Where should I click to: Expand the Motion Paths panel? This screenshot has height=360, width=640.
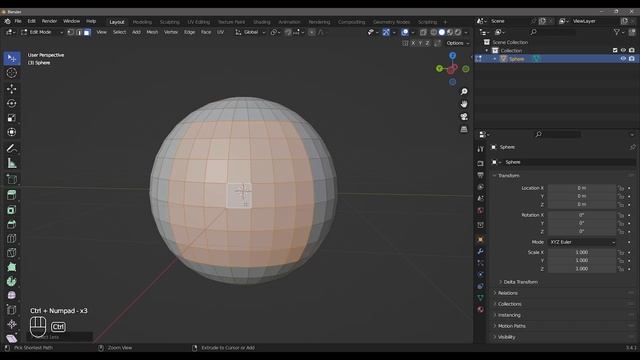coord(511,326)
